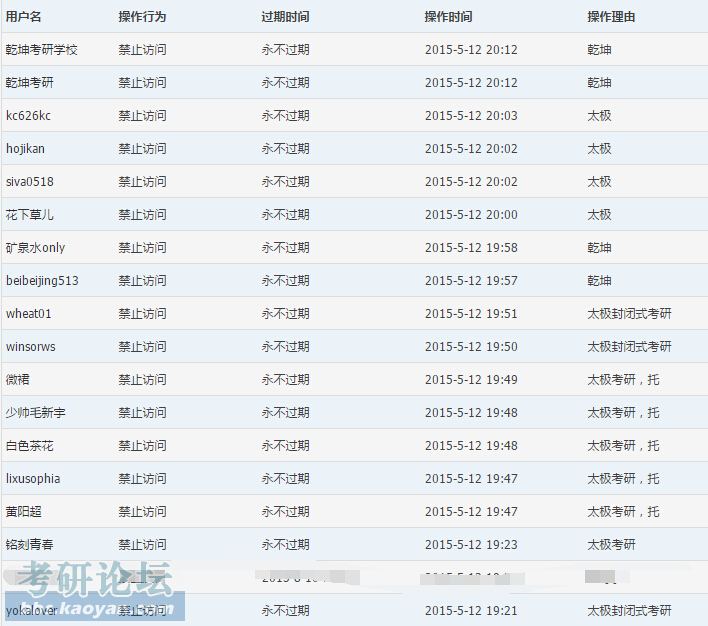The height and width of the screenshot is (626, 708).
Task: Select username winsorws
Action: pyautogui.click(x=31, y=346)
